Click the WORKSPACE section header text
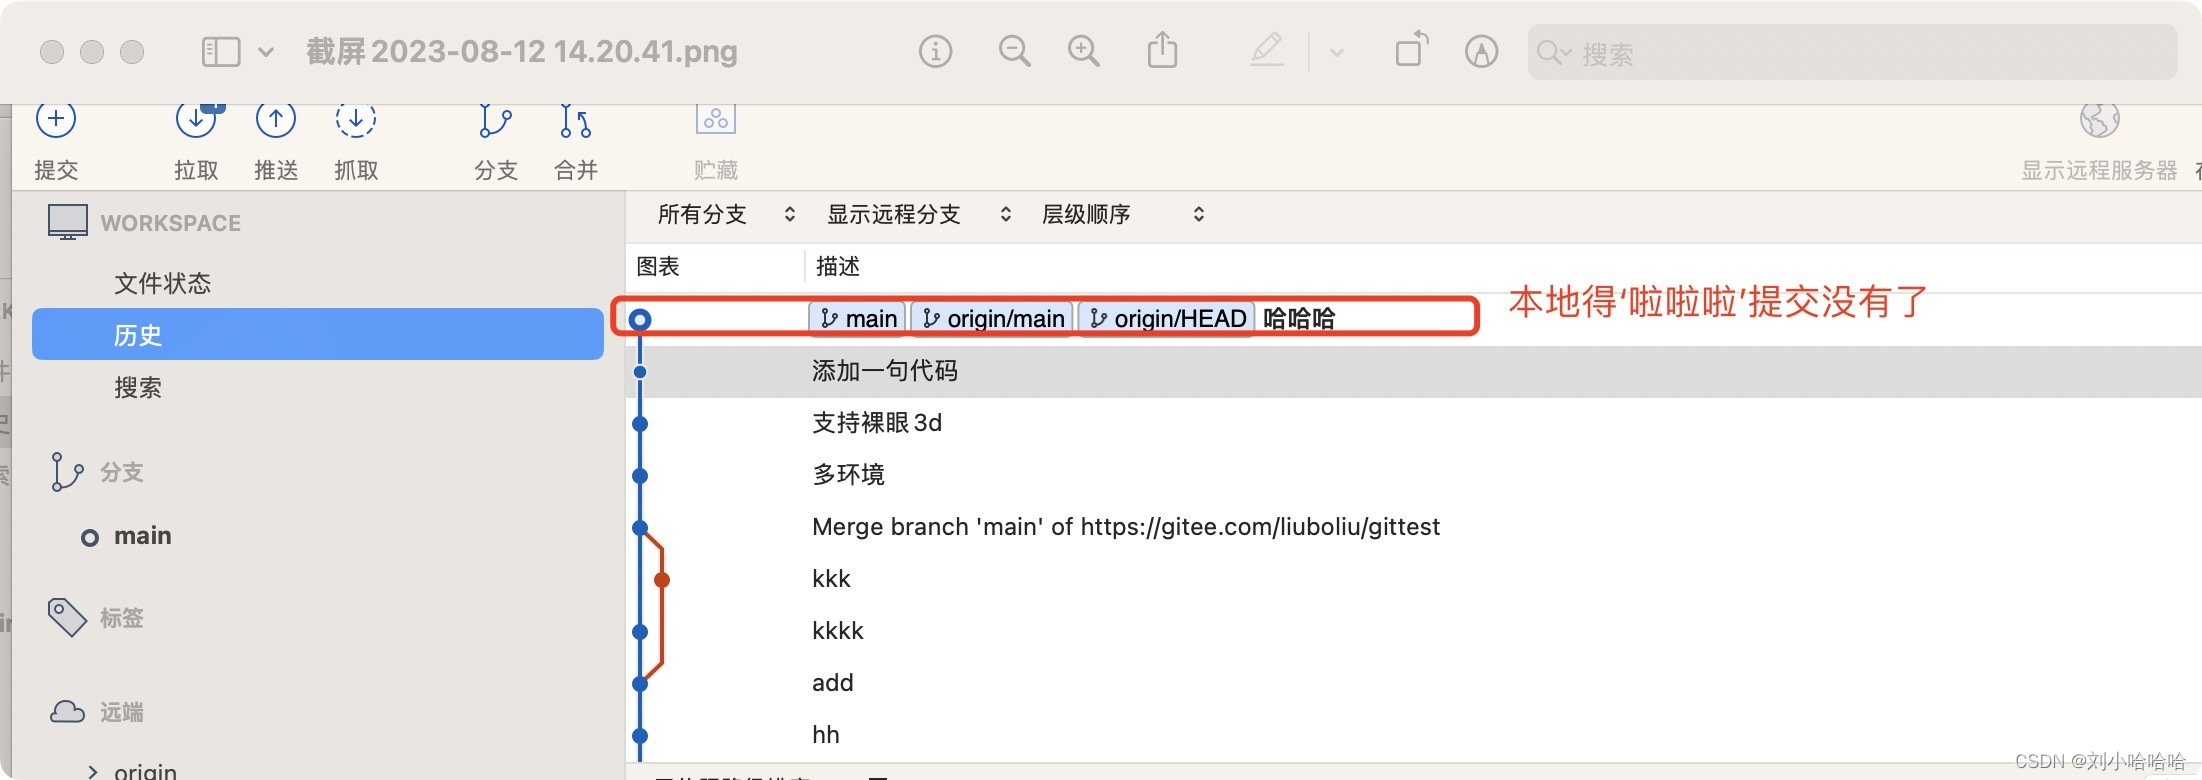2202x780 pixels. tap(171, 223)
